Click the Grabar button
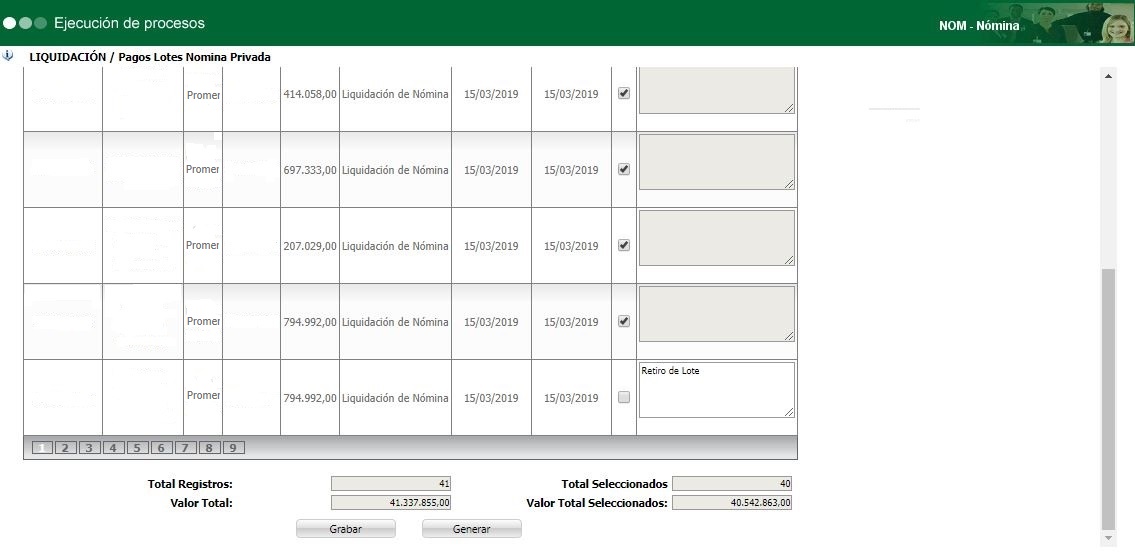The height and width of the screenshot is (555, 1135). (346, 529)
